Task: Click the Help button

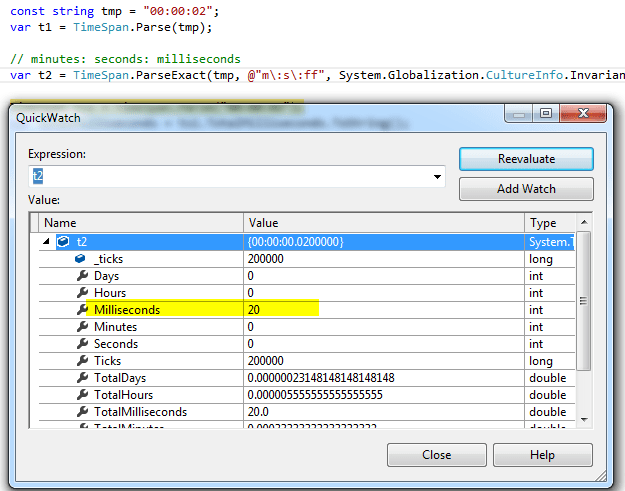Action: 542,455
